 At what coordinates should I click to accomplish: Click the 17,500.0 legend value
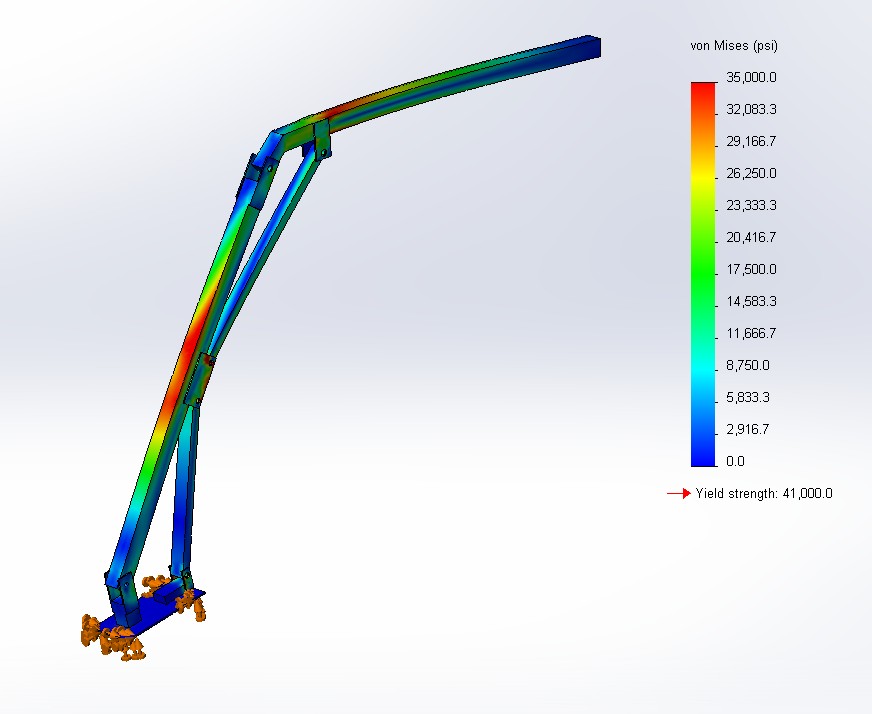[751, 269]
